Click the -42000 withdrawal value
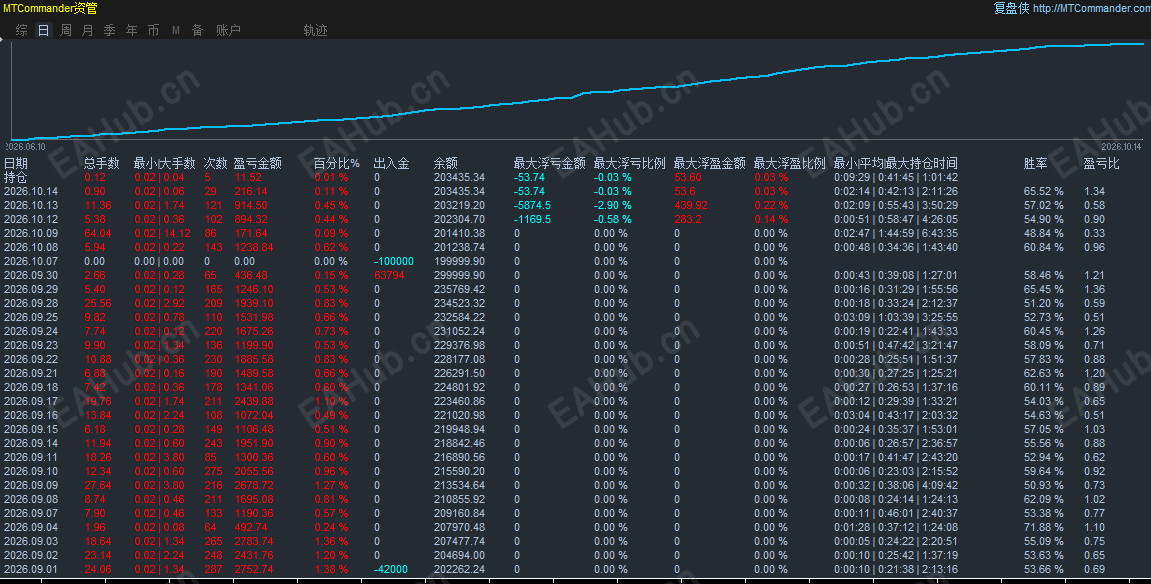Screen dimensions: 1151x584 [391, 569]
